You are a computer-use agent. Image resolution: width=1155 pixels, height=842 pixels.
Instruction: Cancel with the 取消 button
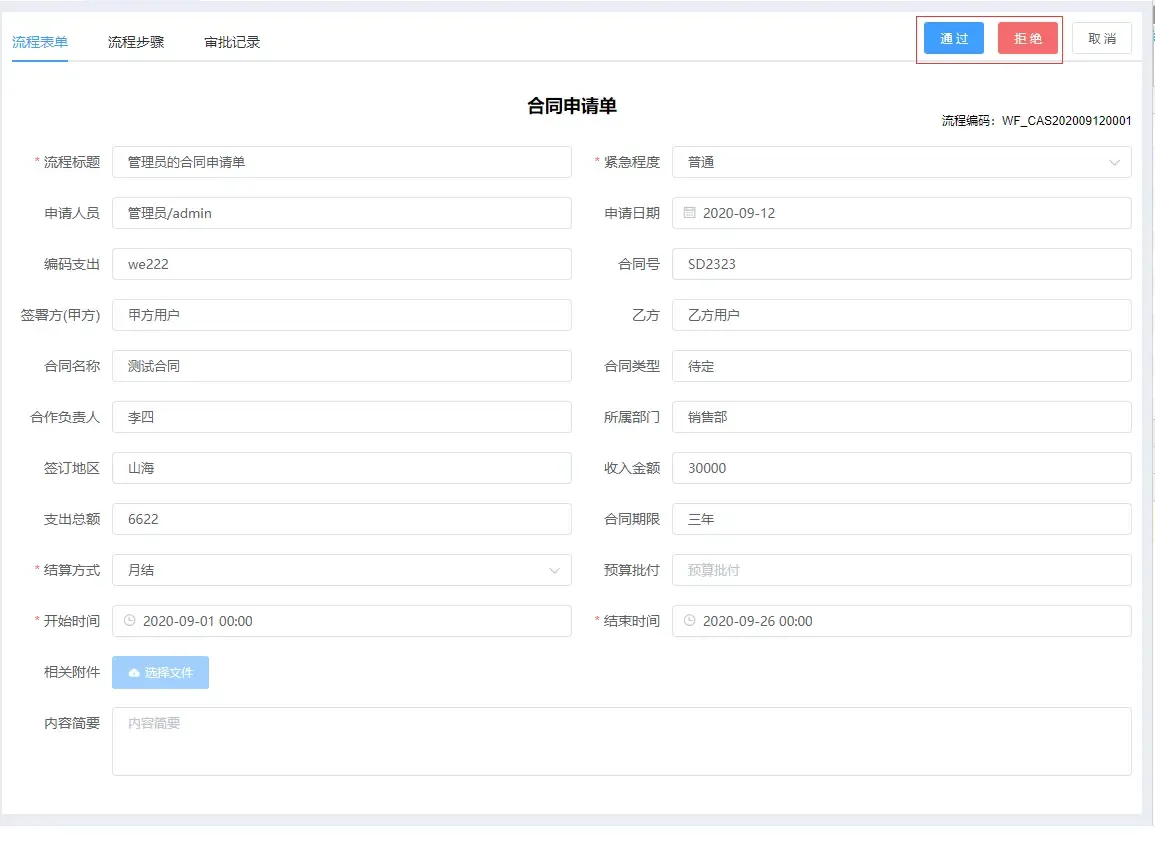tap(1101, 37)
